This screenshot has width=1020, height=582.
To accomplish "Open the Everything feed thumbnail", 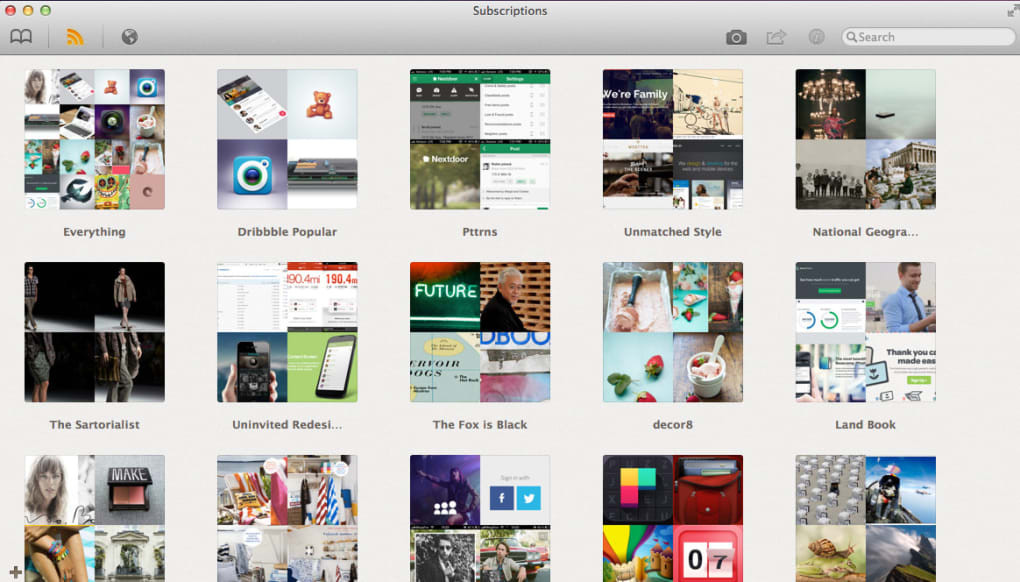I will [x=94, y=139].
